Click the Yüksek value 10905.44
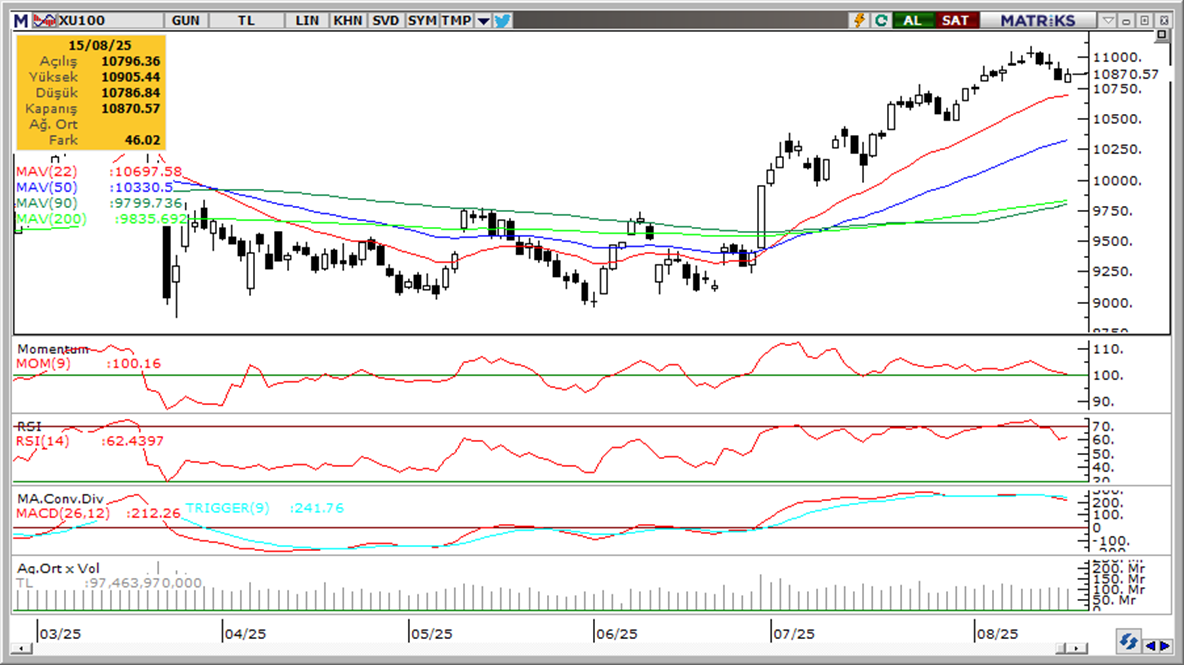 [x=131, y=77]
